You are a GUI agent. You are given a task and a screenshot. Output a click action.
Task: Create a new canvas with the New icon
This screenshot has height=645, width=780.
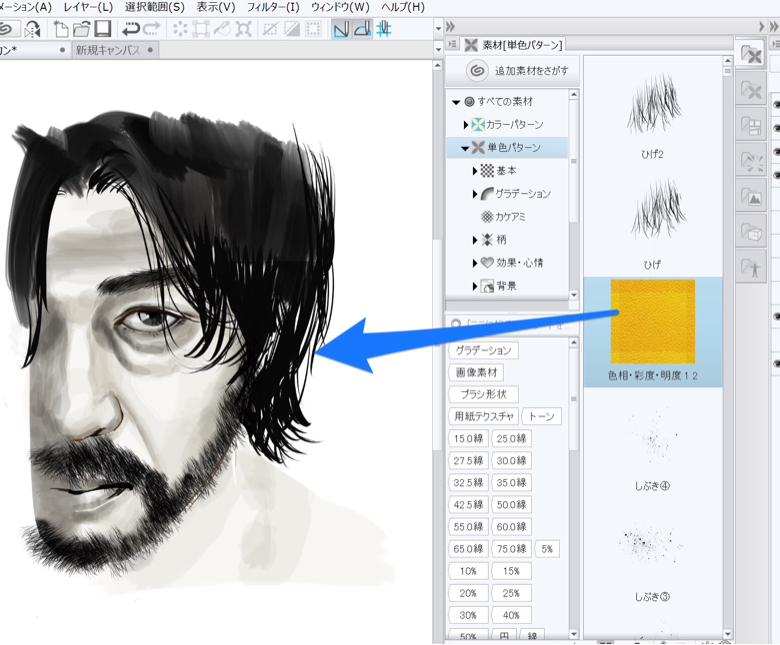tap(61, 29)
